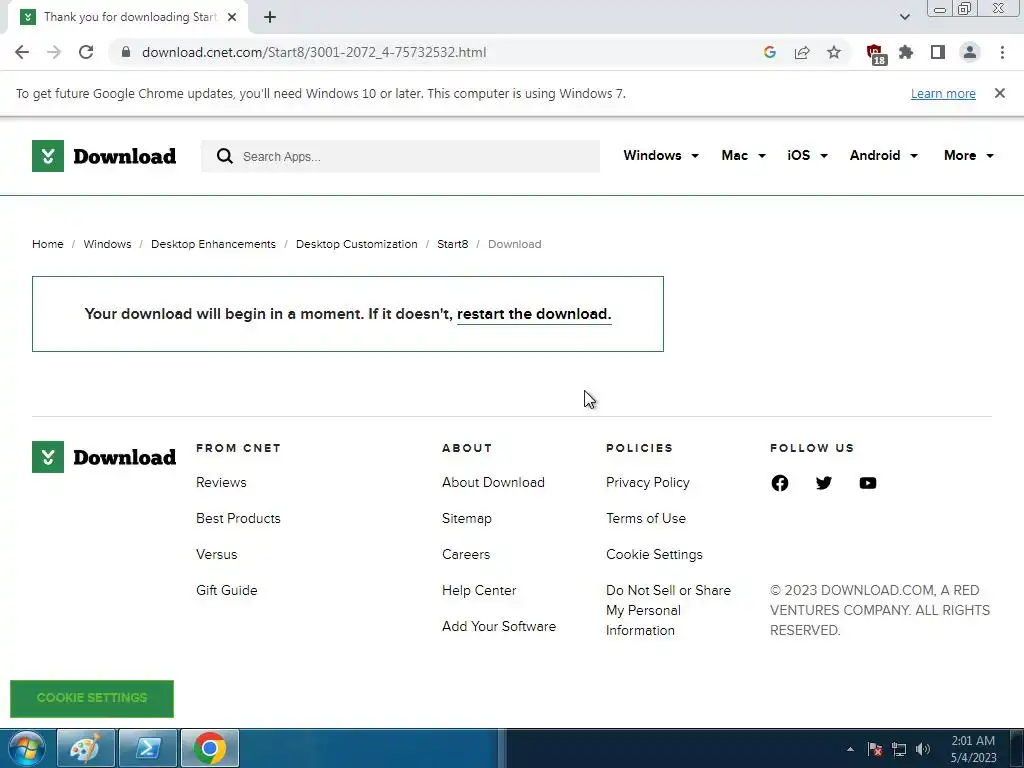Close the Thank you for downloading tab
Viewport: 1024px width, 768px height.
click(x=232, y=17)
